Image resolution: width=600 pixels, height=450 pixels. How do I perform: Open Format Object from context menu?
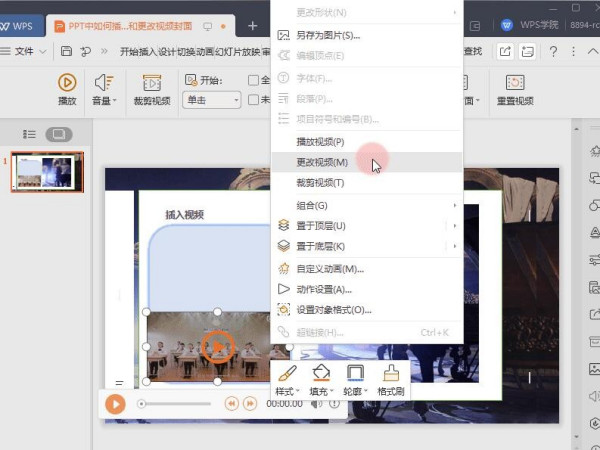point(367,310)
